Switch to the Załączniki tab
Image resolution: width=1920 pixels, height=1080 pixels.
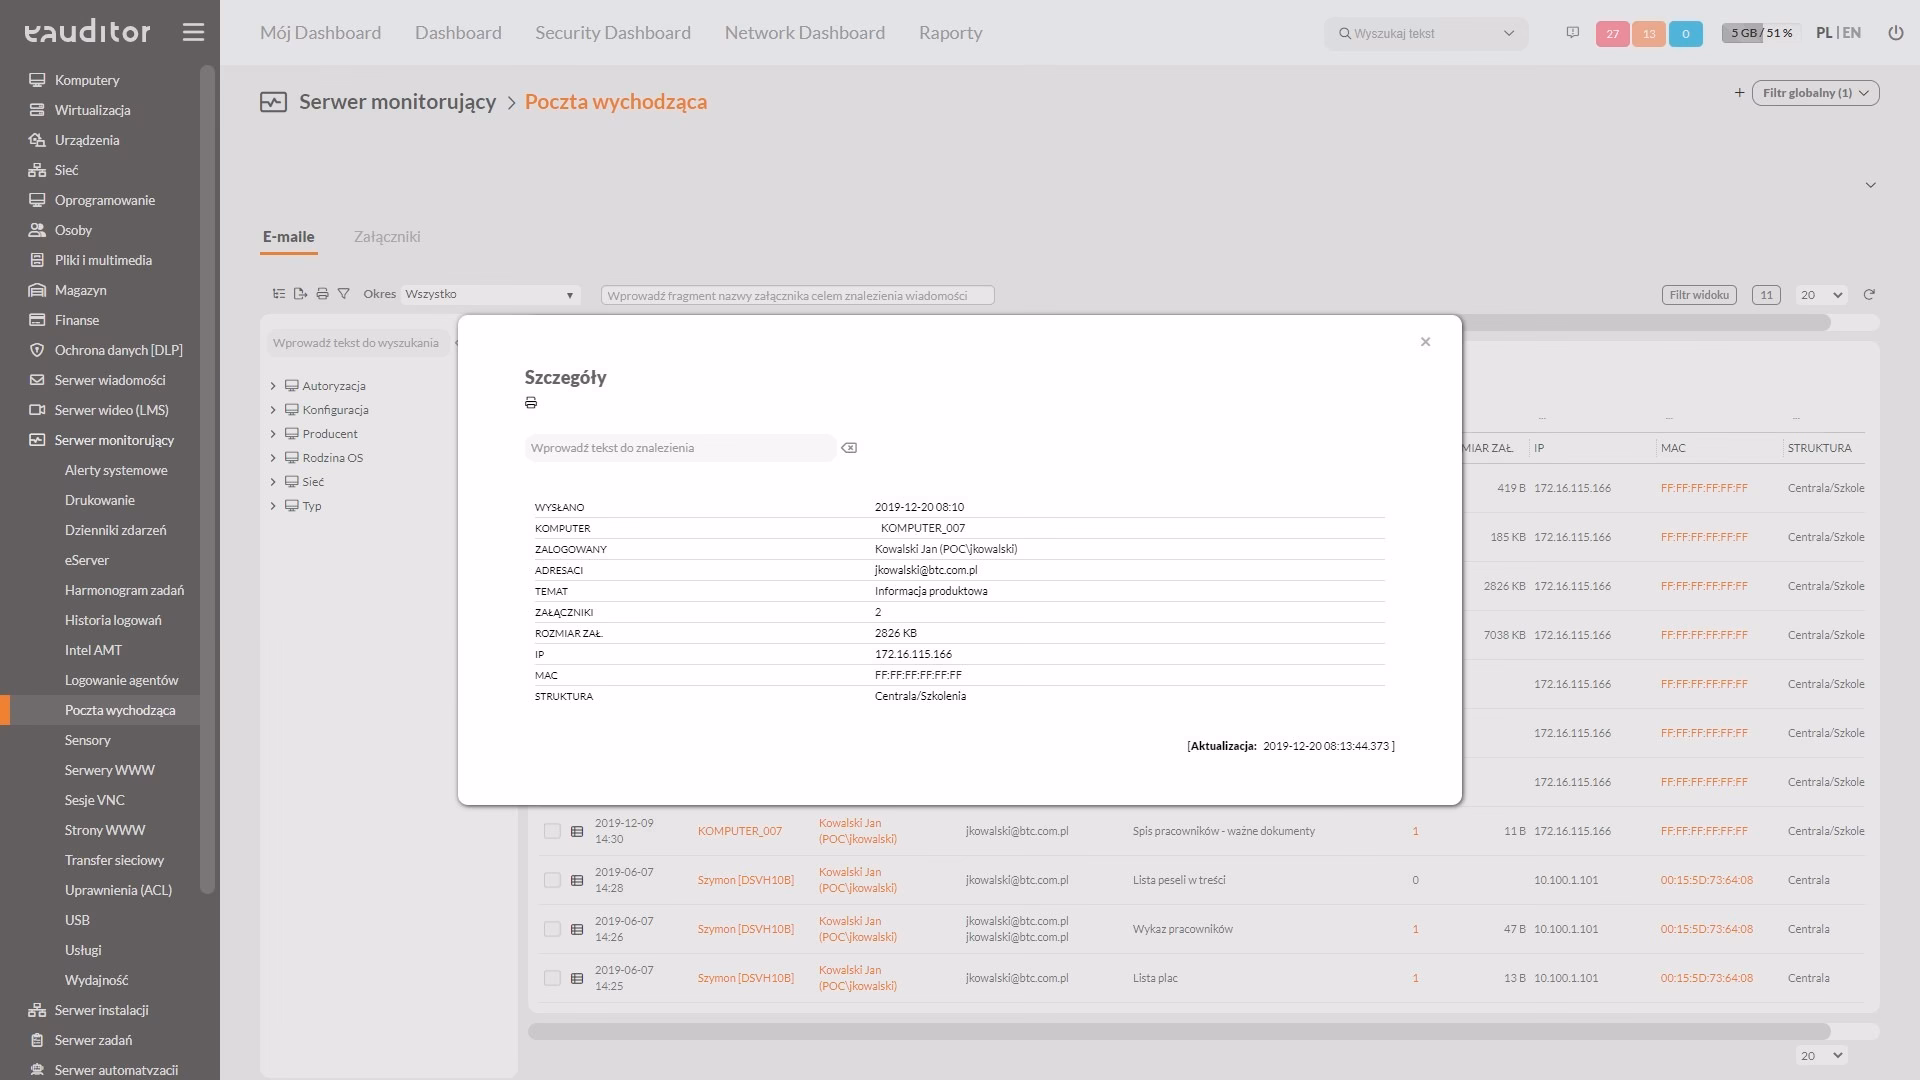387,237
